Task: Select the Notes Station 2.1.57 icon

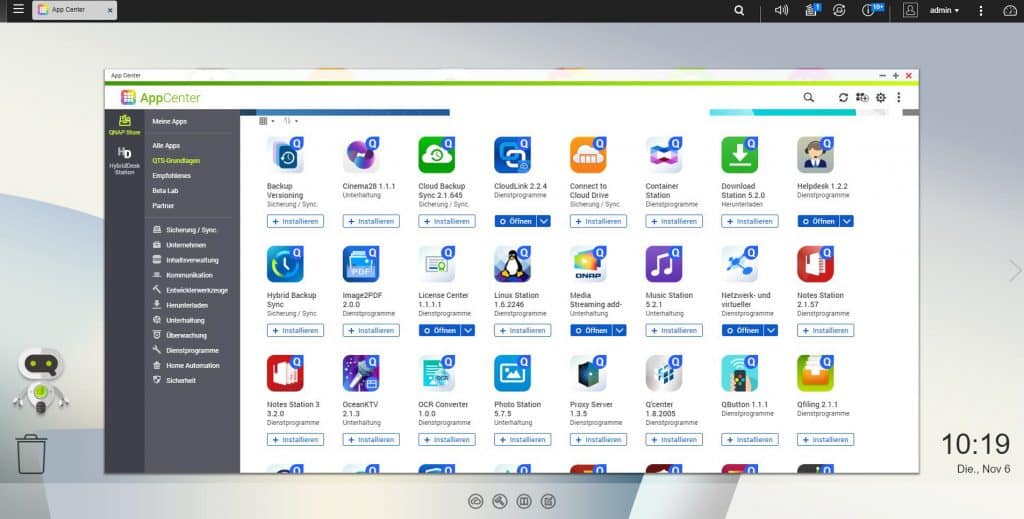Action: pos(816,264)
